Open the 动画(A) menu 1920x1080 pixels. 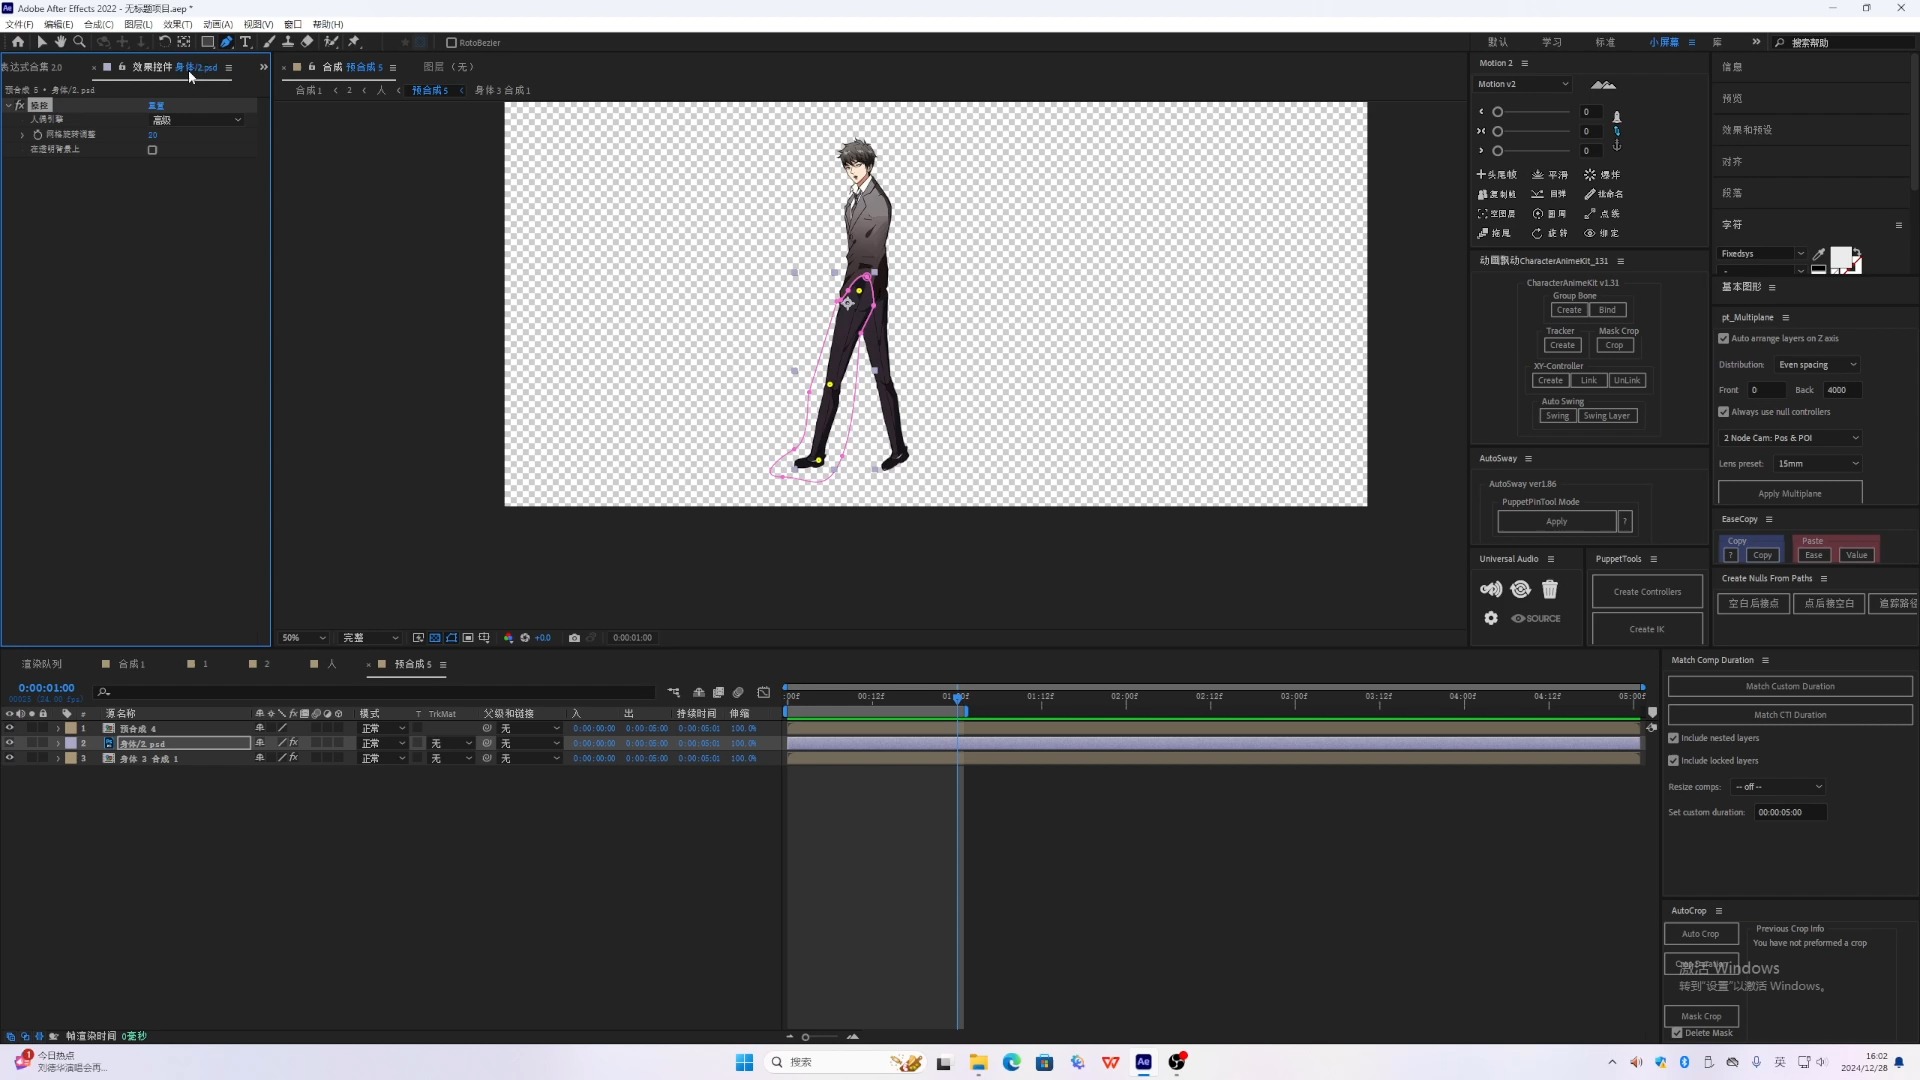click(217, 24)
